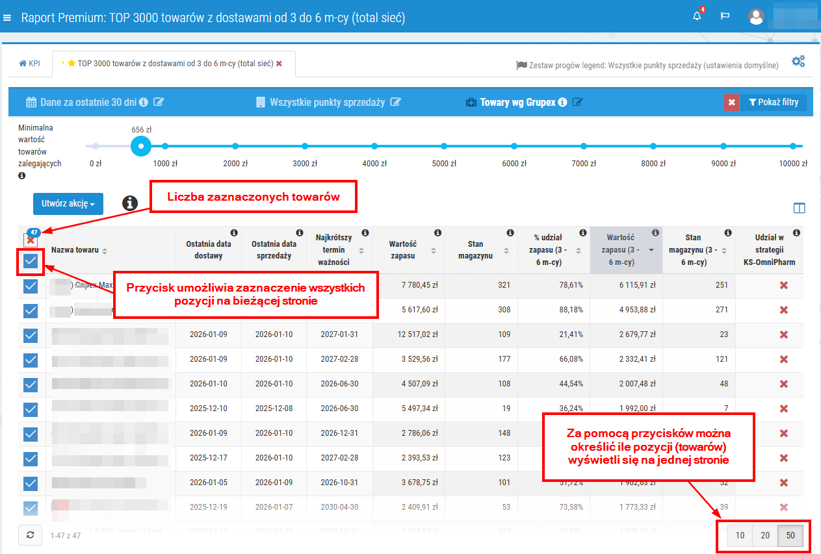Close the TOP 3000 towarów tab
This screenshot has height=554, width=821.
279,63
